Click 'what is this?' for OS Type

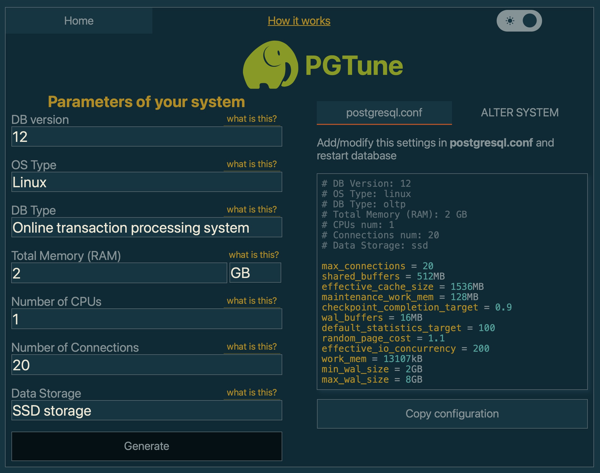point(252,164)
